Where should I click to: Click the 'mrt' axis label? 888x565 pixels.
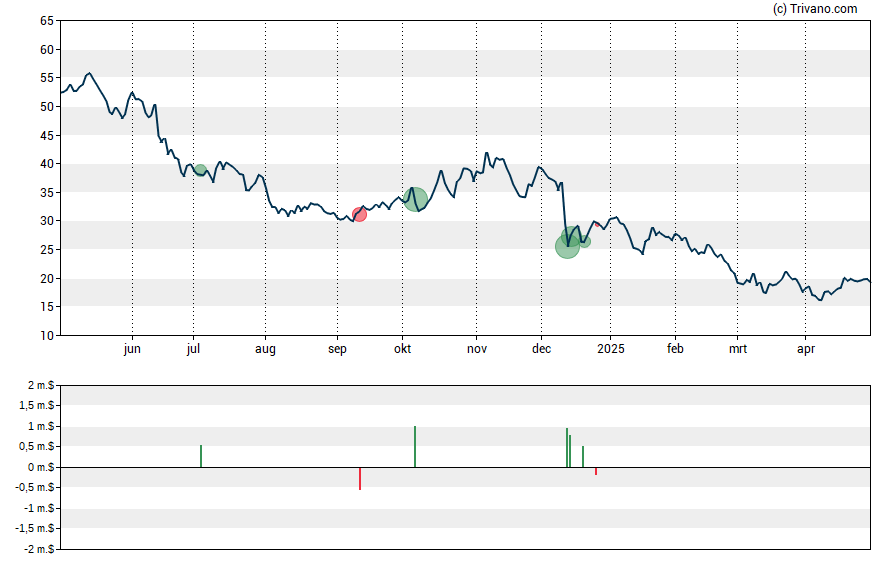pyautogui.click(x=737, y=349)
